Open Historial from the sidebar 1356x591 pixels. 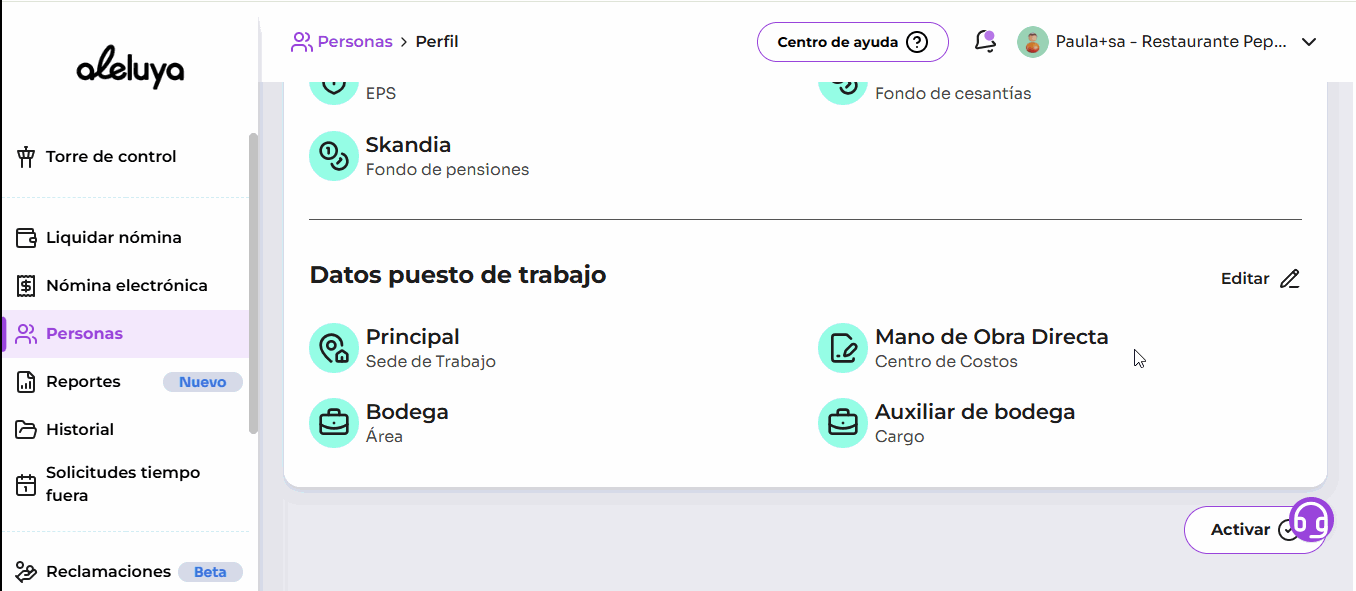tap(79, 430)
